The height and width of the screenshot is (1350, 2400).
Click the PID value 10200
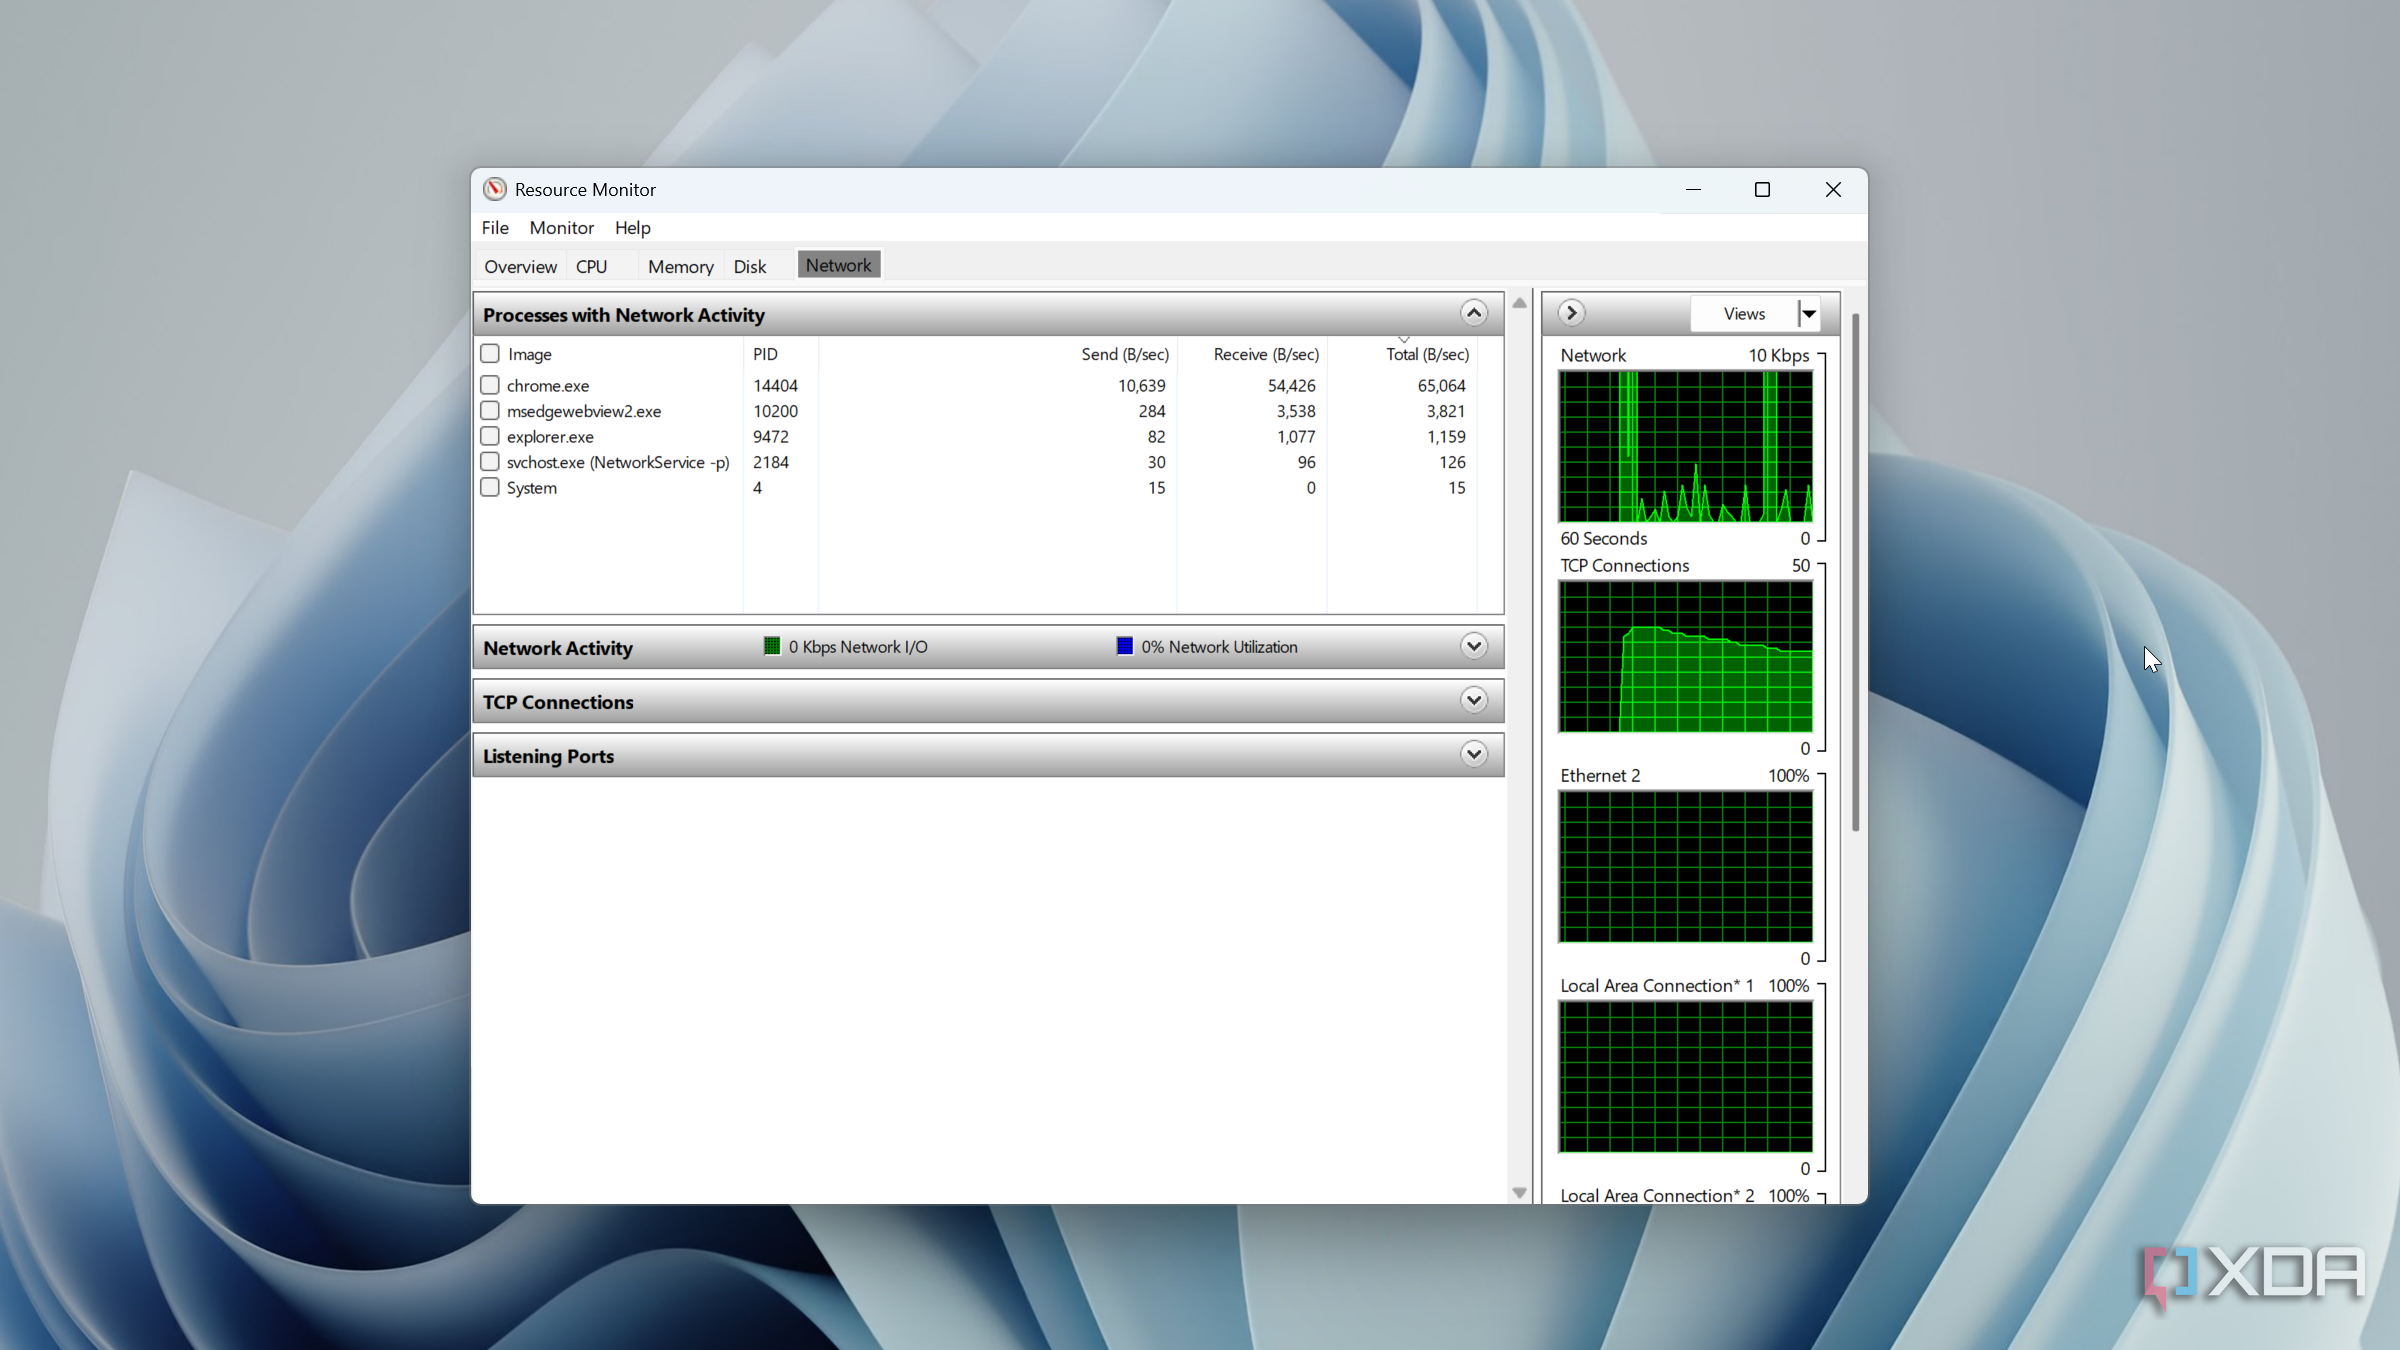pyautogui.click(x=776, y=412)
